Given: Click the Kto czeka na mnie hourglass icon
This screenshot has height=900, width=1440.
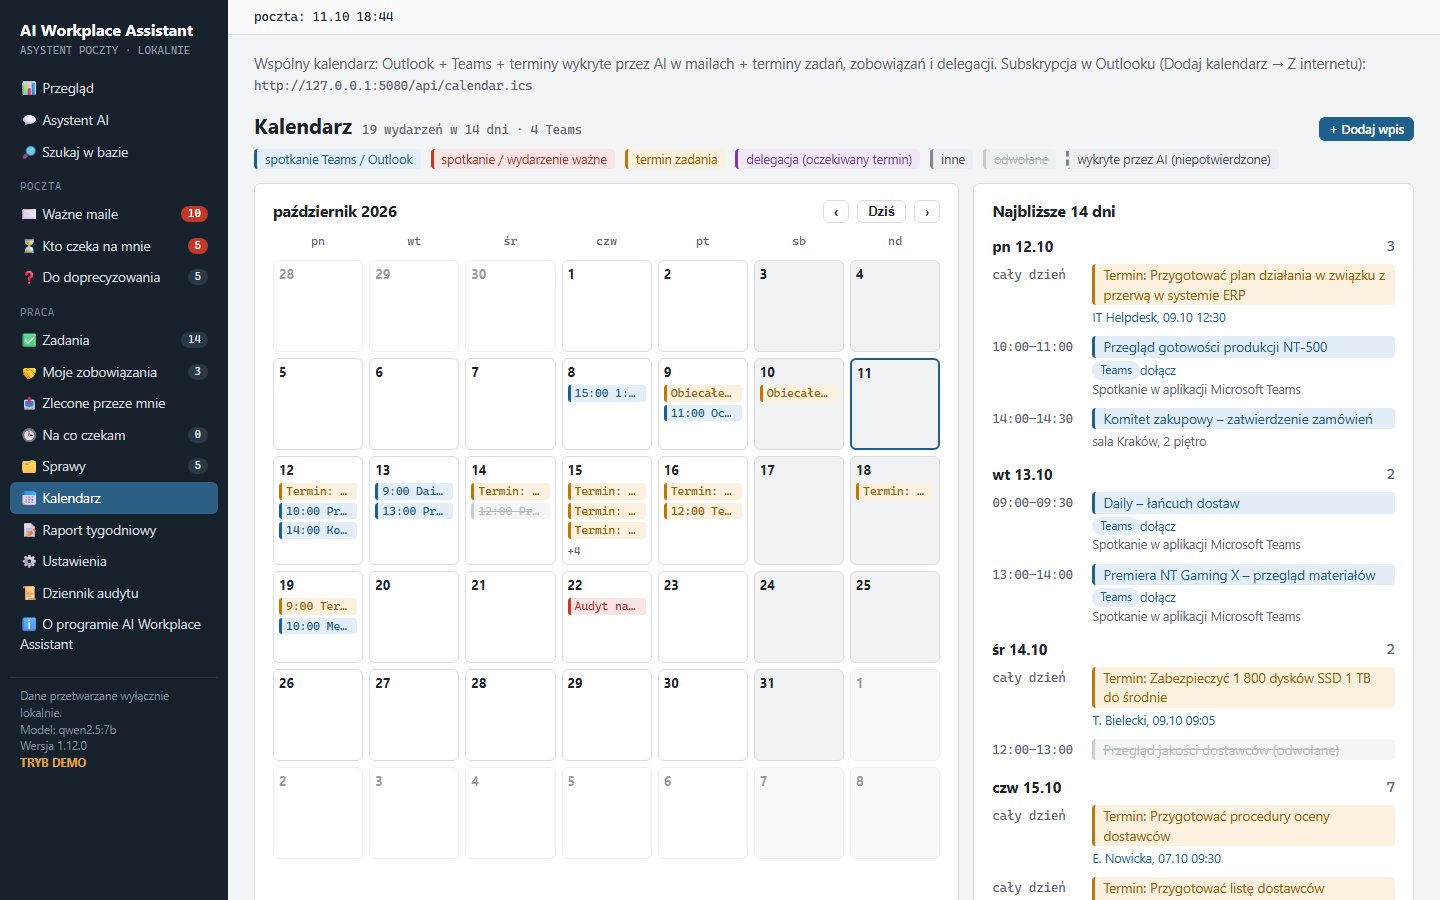Looking at the screenshot, I should coord(29,246).
